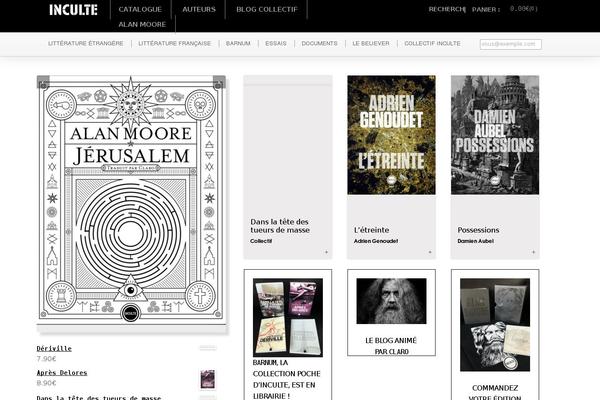The width and height of the screenshot is (600, 400).
Task: Open Dans la tête des tueurs de masse
Action: pos(280,226)
